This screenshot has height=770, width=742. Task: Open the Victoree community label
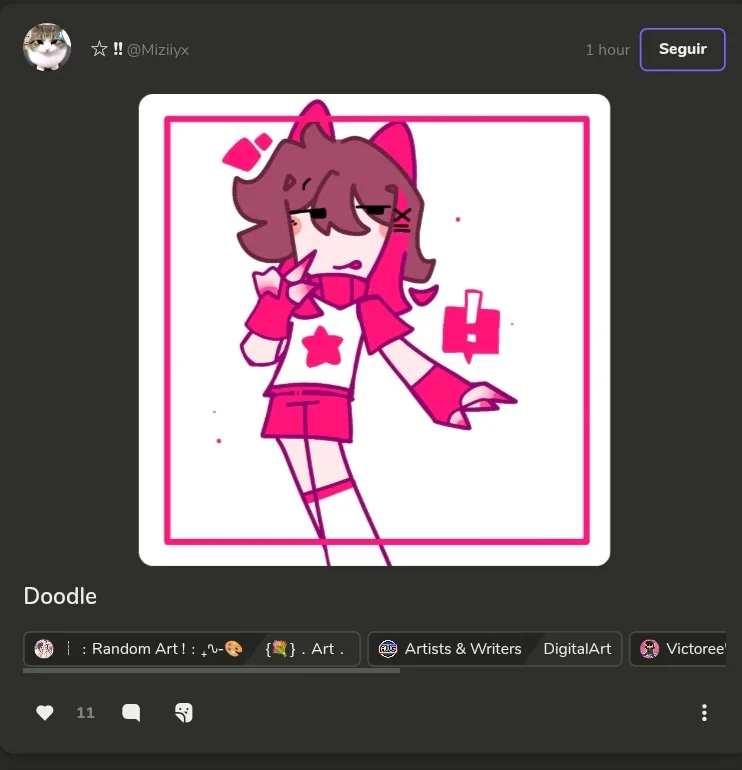coord(695,649)
